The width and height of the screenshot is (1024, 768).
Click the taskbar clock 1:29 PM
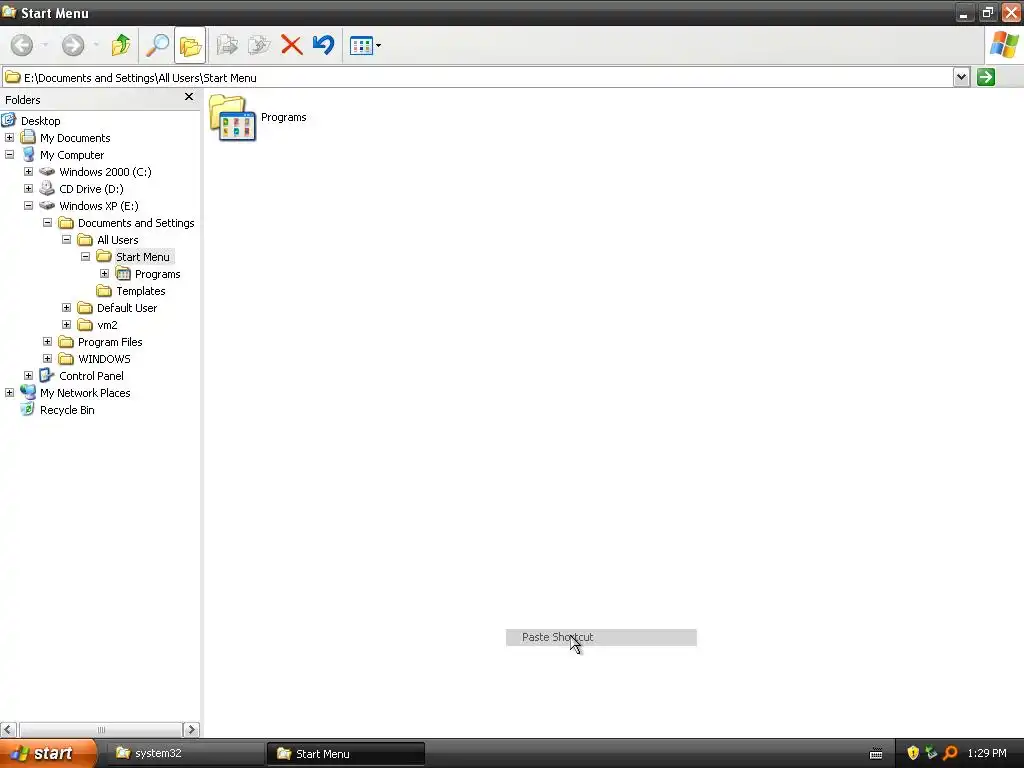pyautogui.click(x=987, y=753)
